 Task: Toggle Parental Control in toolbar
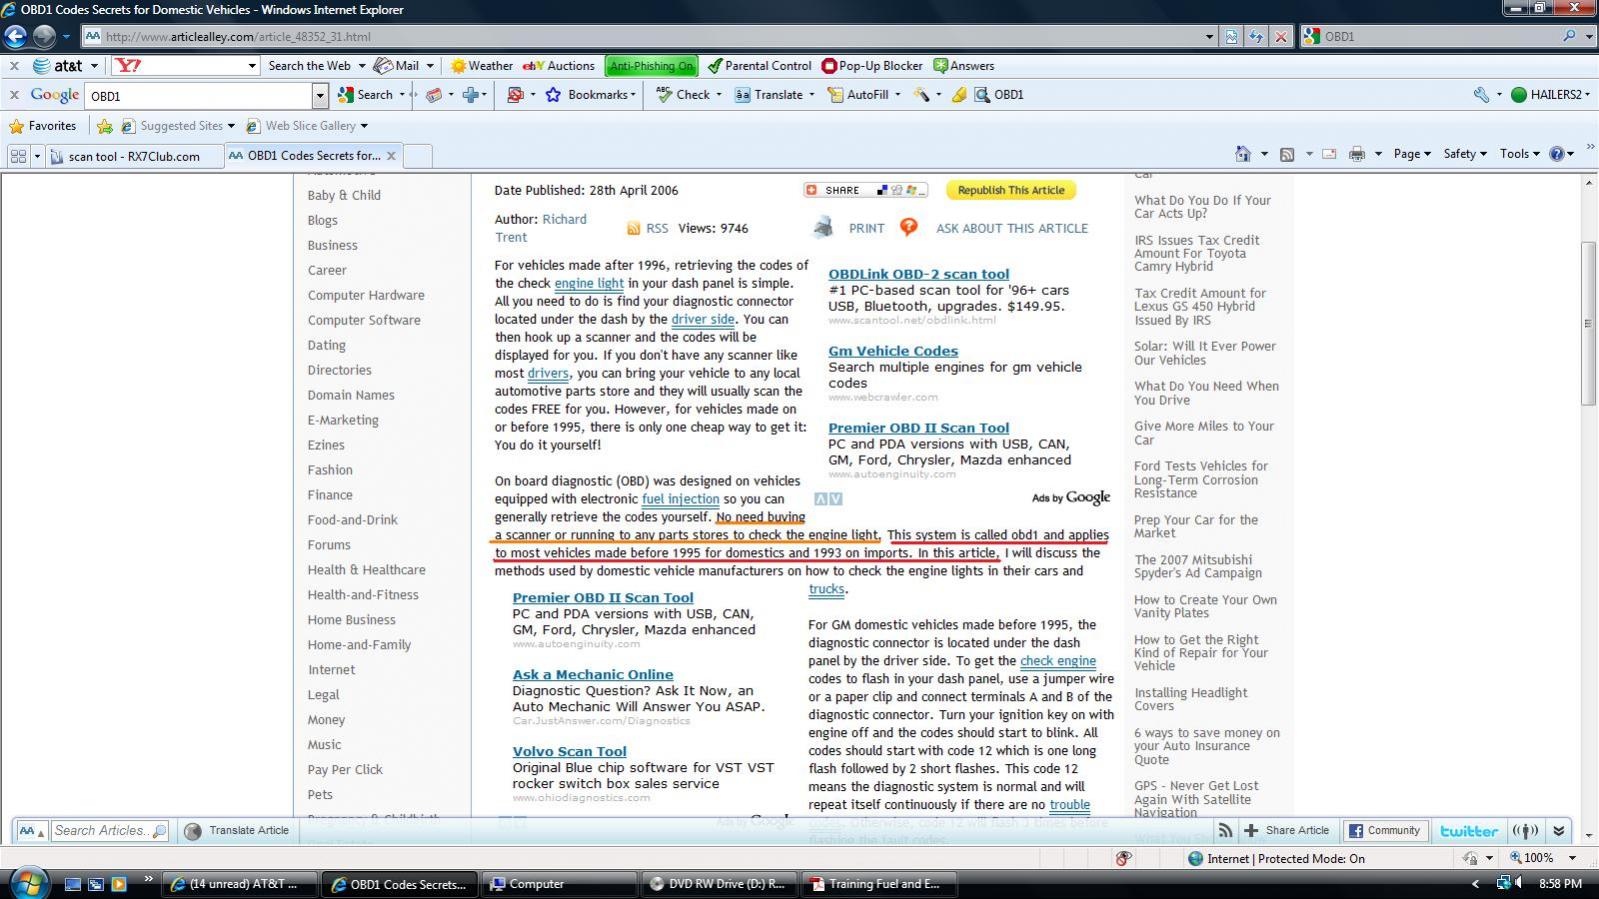pos(759,66)
